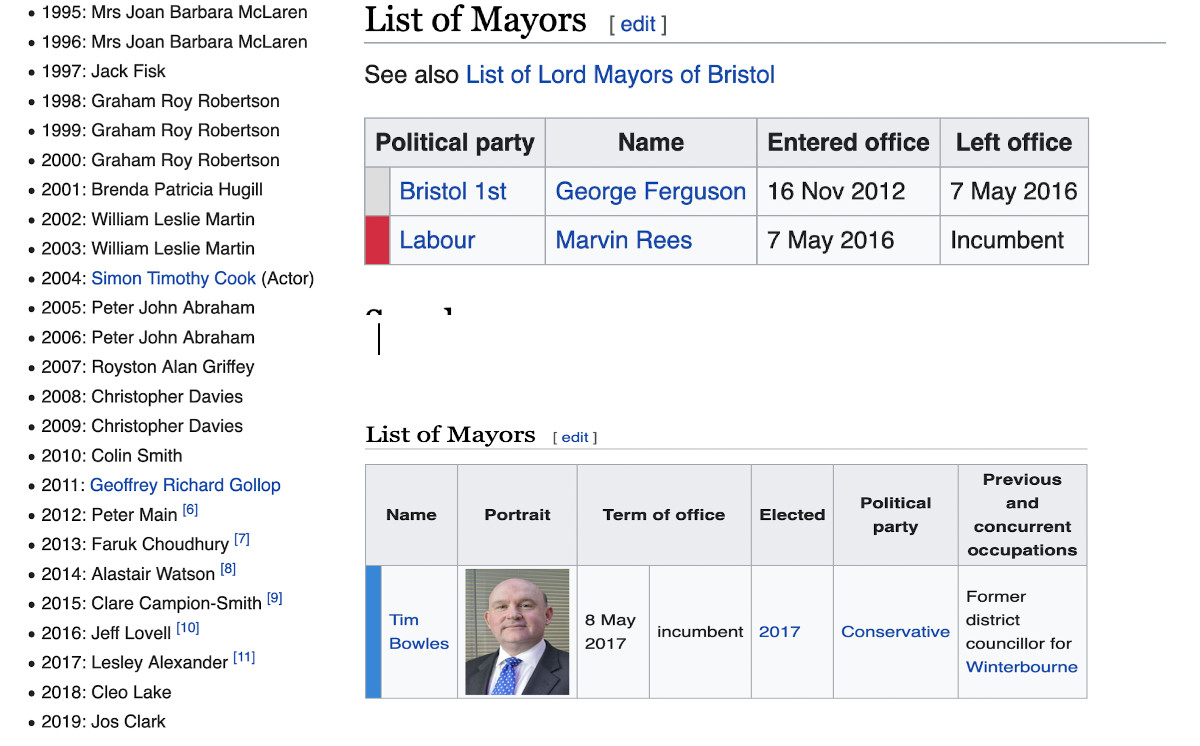Screen dimensions: 1200x746
Task: Open the Winterbourne link
Action: (1021, 666)
